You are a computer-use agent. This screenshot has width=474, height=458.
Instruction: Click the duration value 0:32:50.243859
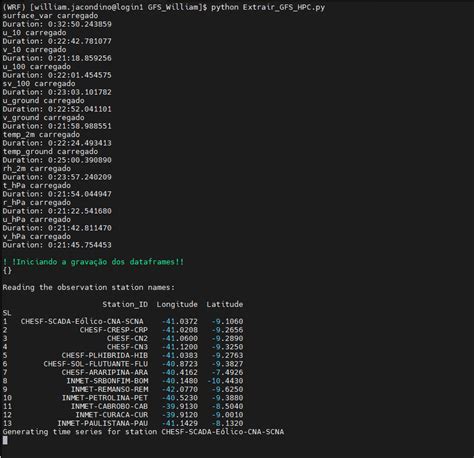pos(80,24)
